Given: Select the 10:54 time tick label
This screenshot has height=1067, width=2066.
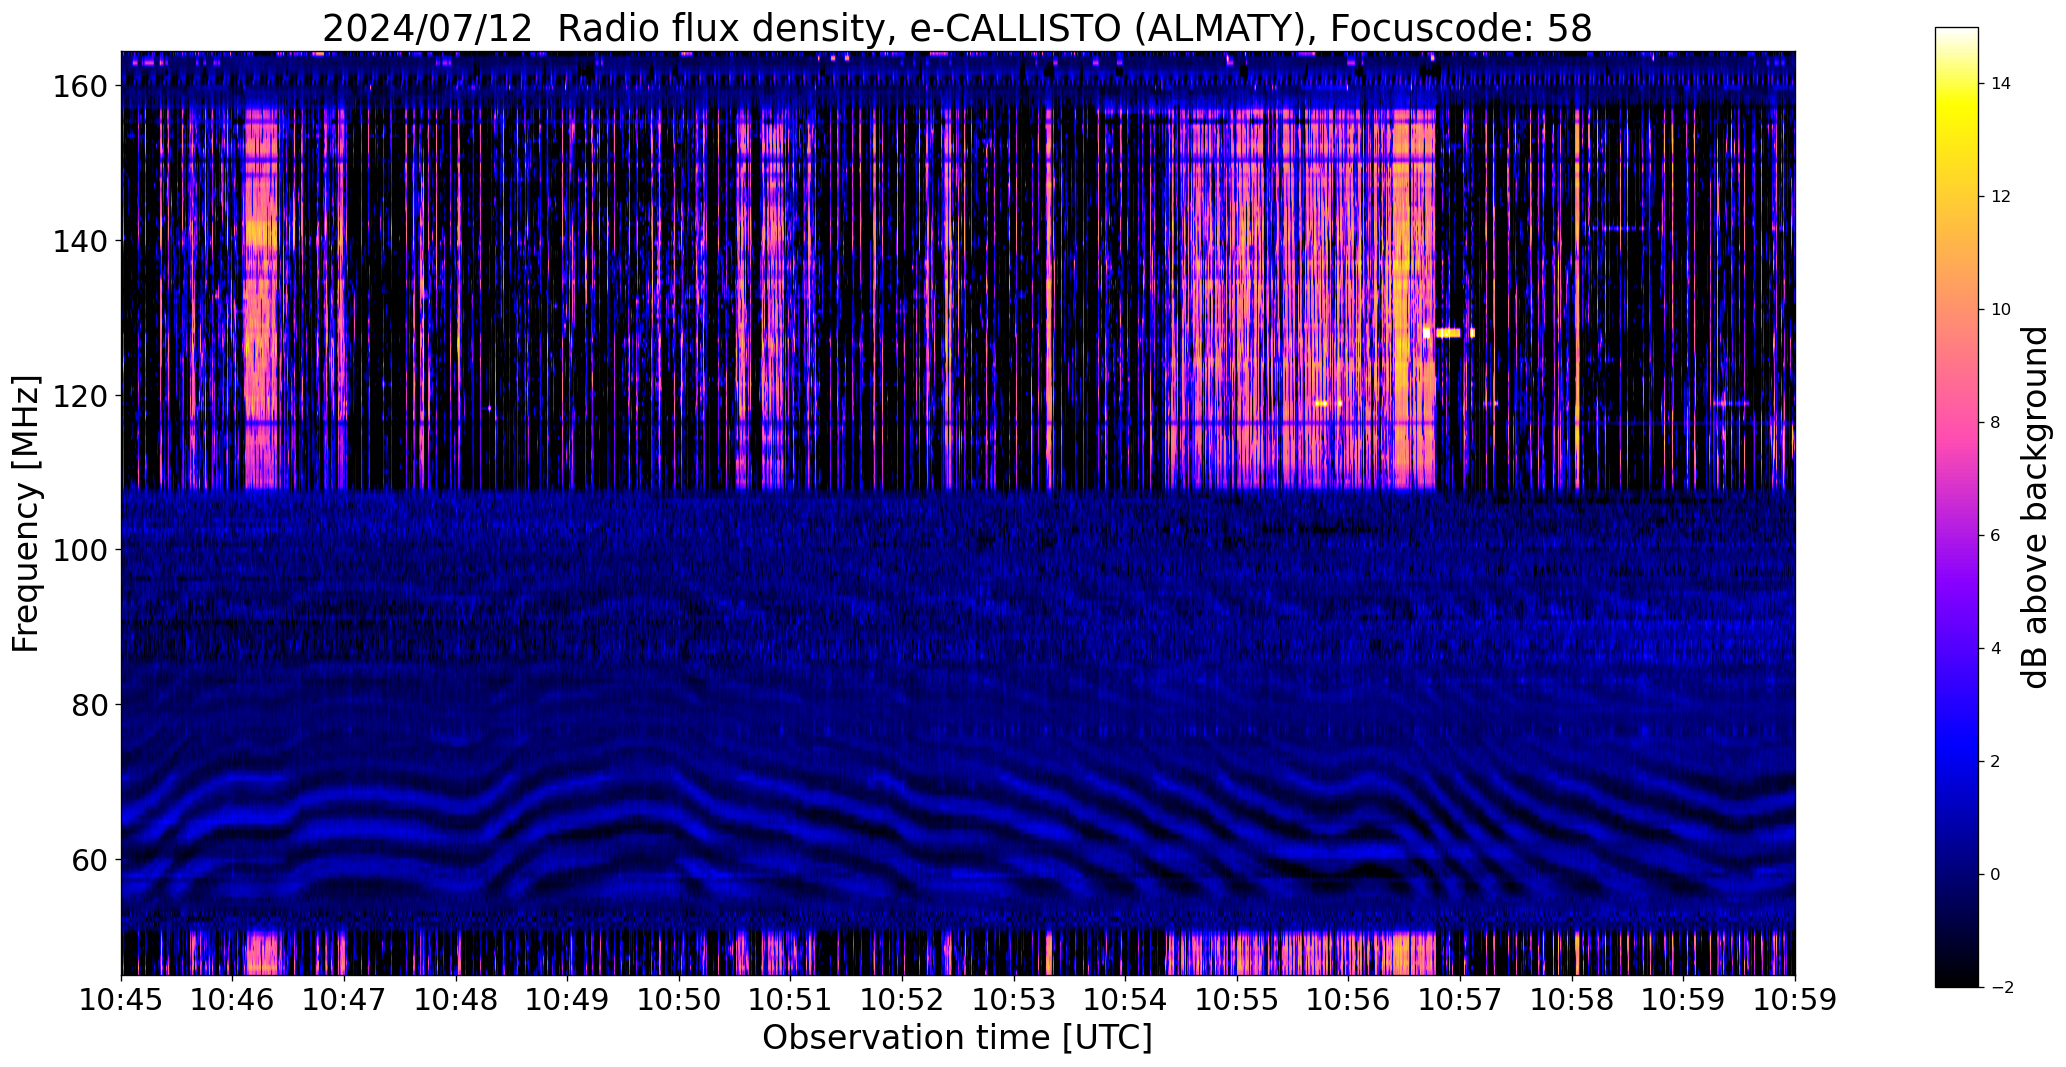Looking at the screenshot, I should tap(1126, 1000).
